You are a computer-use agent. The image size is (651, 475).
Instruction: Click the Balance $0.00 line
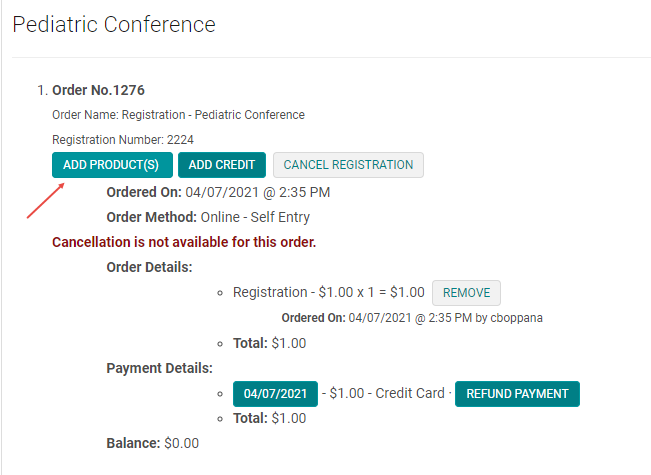[152, 443]
